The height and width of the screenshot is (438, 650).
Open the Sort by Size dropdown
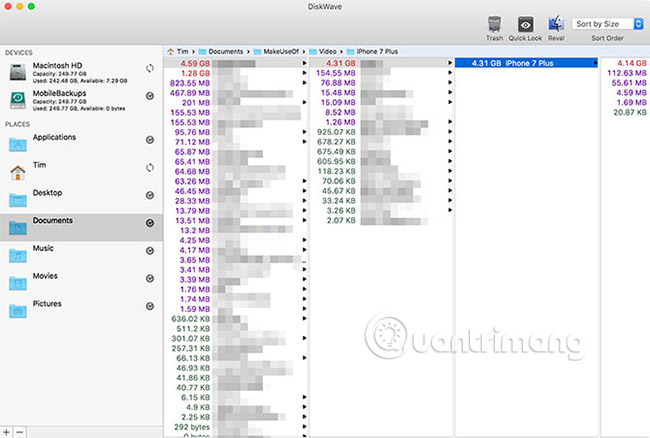607,24
